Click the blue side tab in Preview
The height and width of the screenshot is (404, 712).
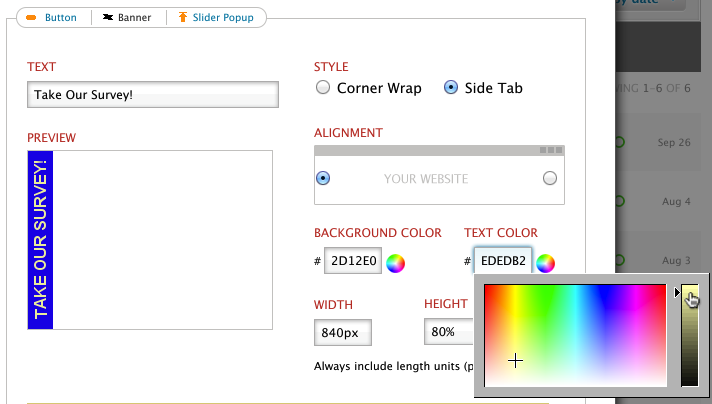pos(40,240)
